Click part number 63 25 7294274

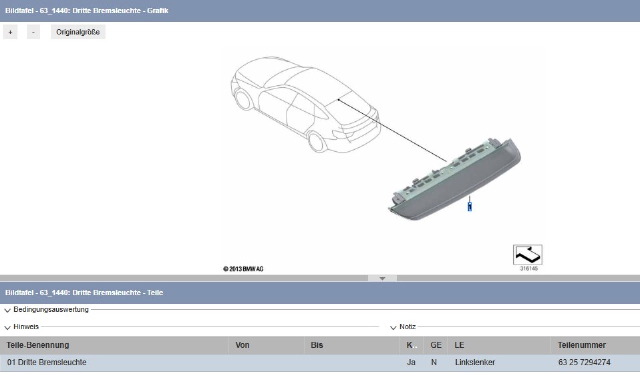(x=584, y=362)
